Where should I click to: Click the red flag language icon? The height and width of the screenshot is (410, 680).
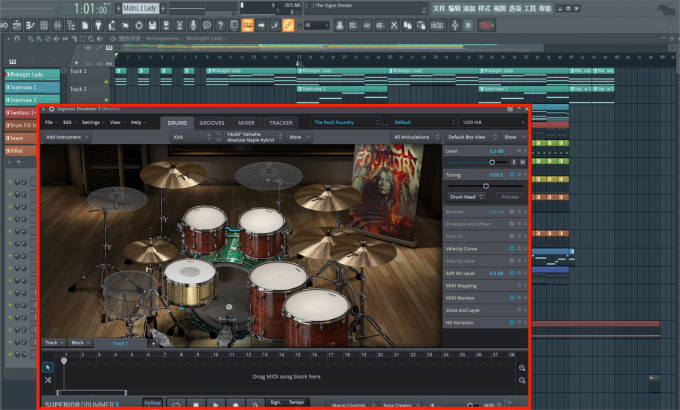(486, 26)
